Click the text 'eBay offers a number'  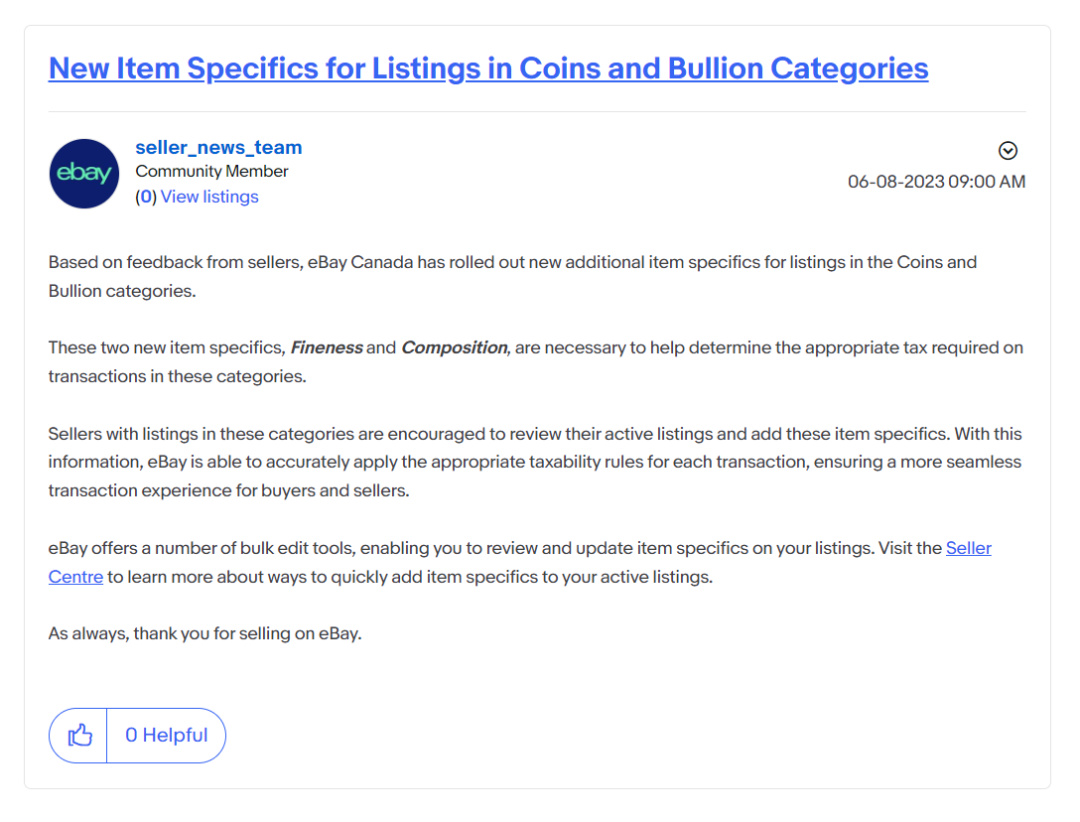pyautogui.click(x=127, y=548)
